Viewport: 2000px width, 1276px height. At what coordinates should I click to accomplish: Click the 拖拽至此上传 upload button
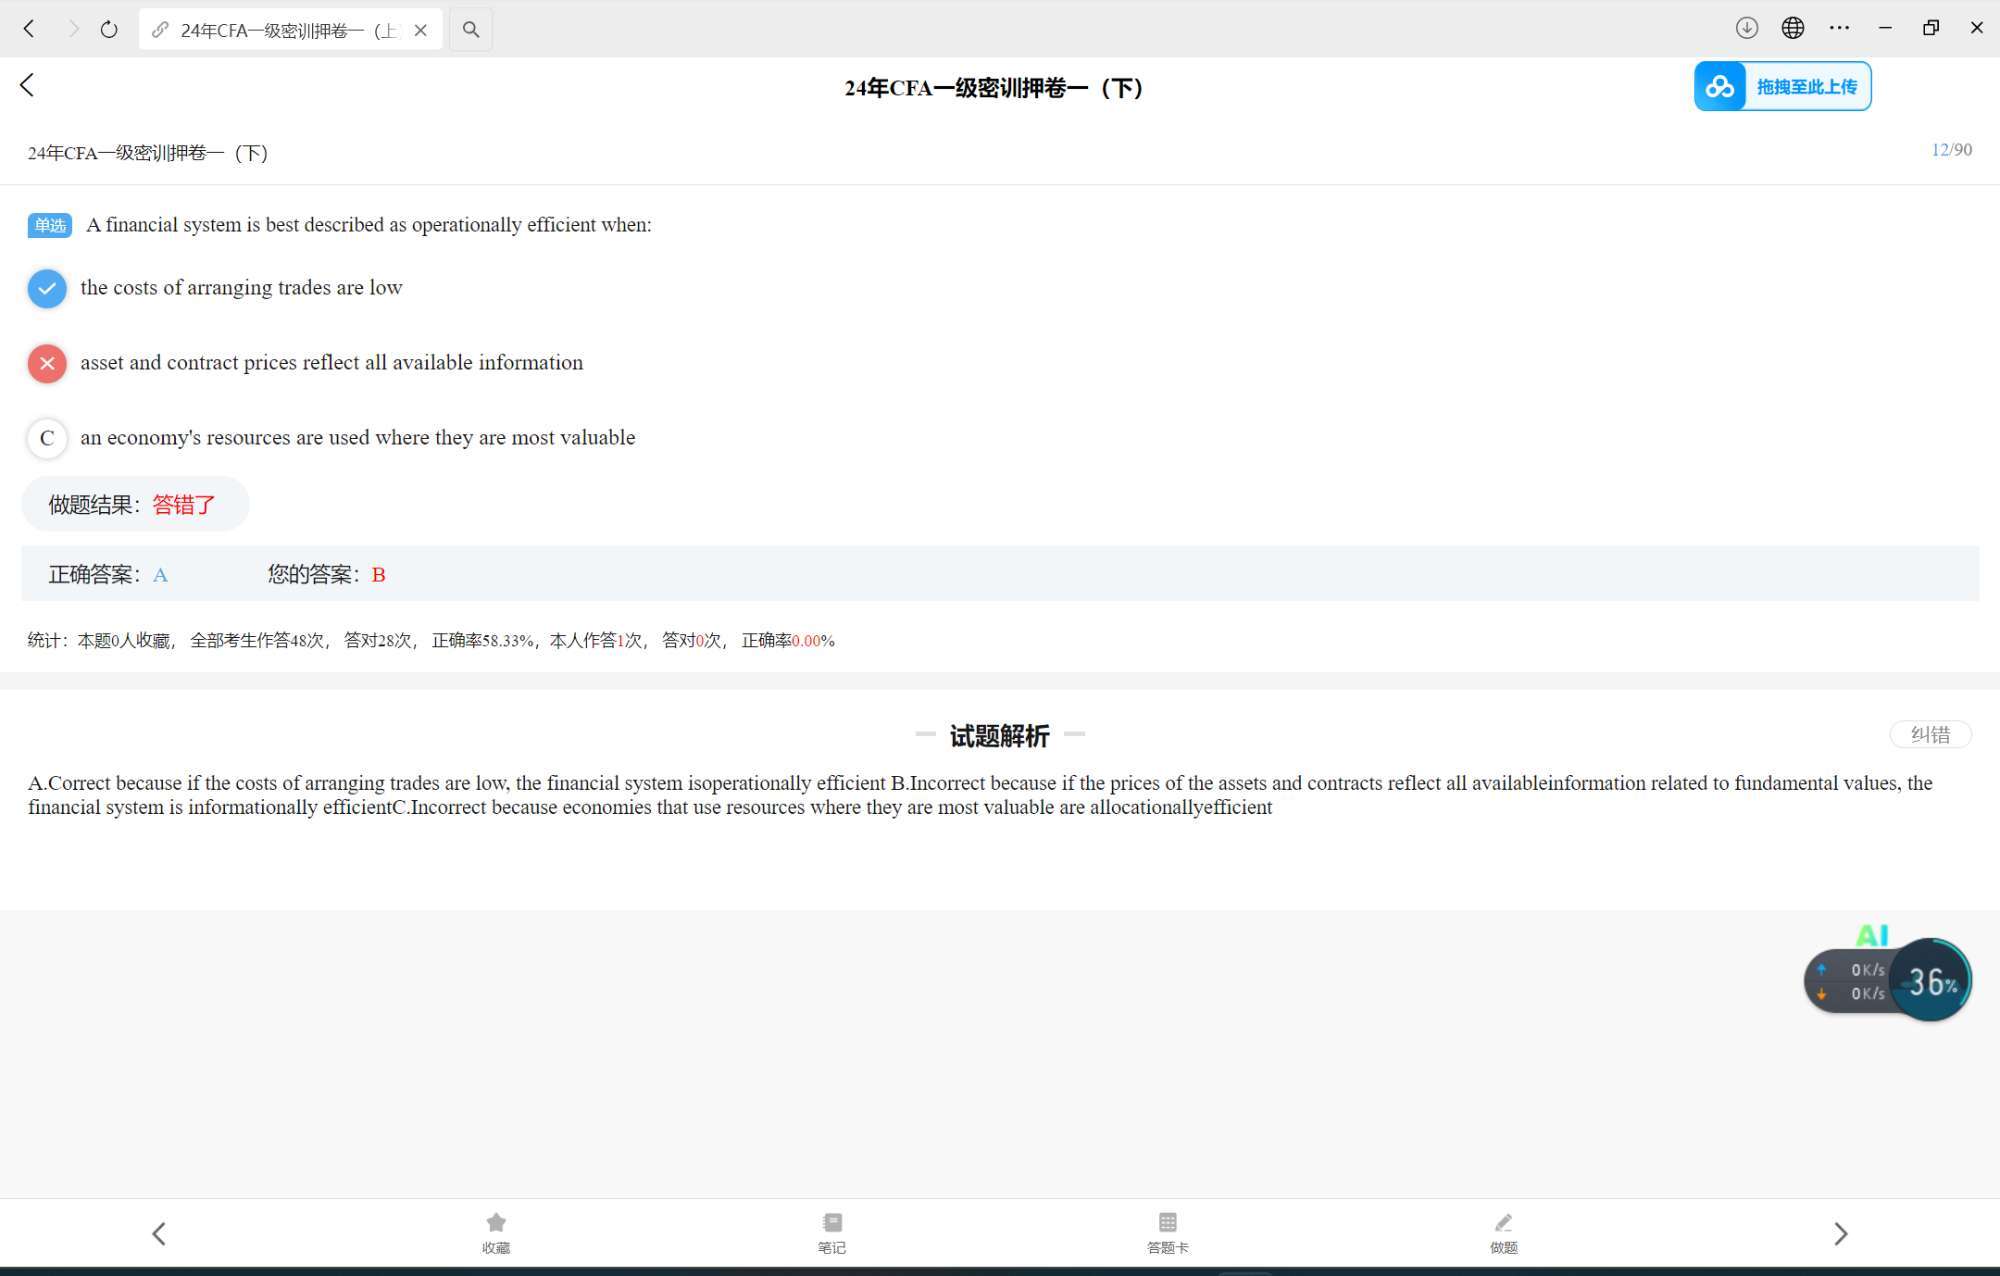pos(1782,87)
